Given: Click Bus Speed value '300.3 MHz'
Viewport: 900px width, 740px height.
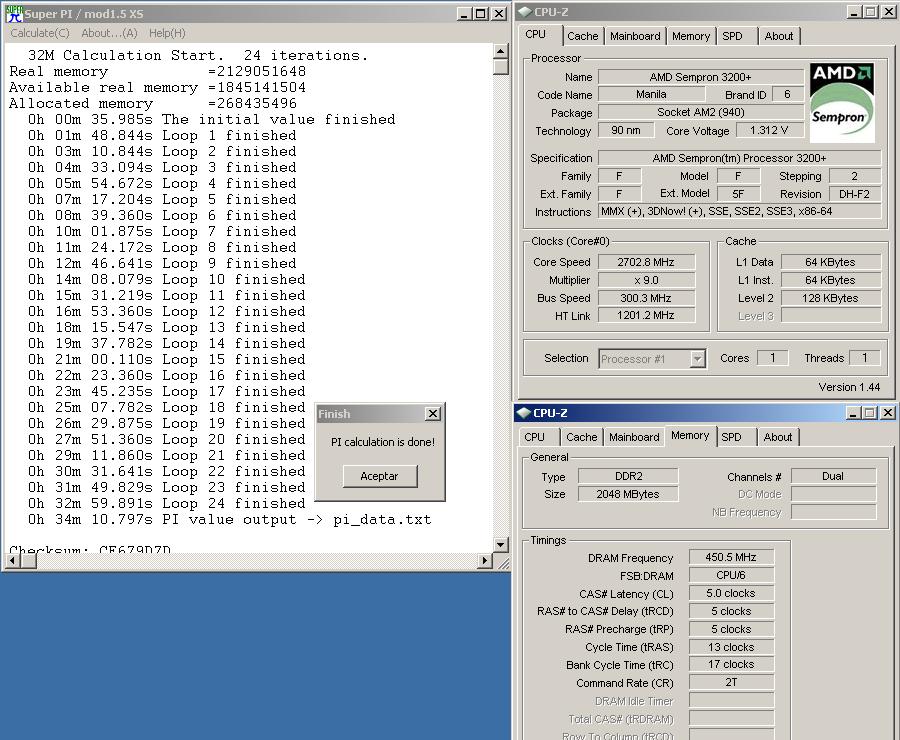Looking at the screenshot, I should click(646, 298).
